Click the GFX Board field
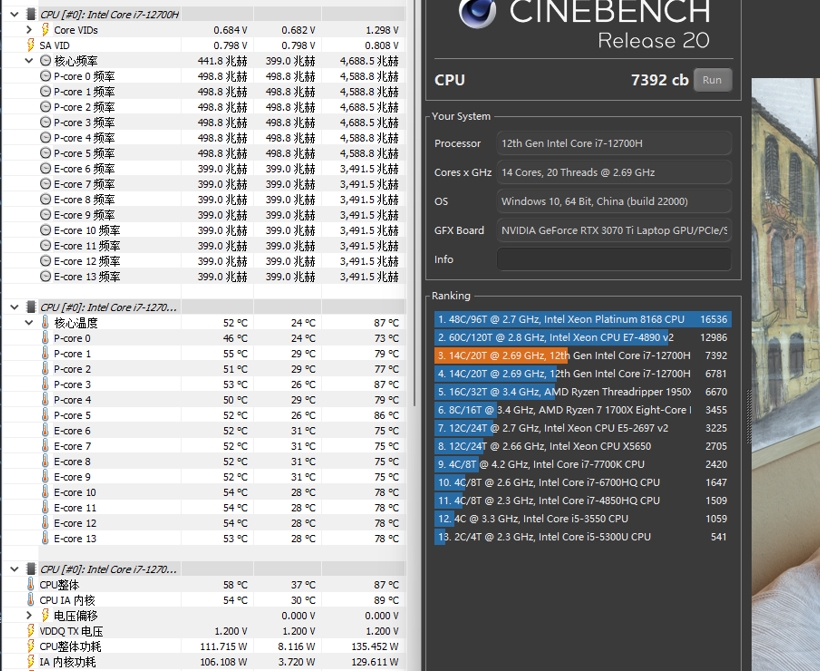Screen dimensions: 820x671 pyautogui.click(x=614, y=231)
